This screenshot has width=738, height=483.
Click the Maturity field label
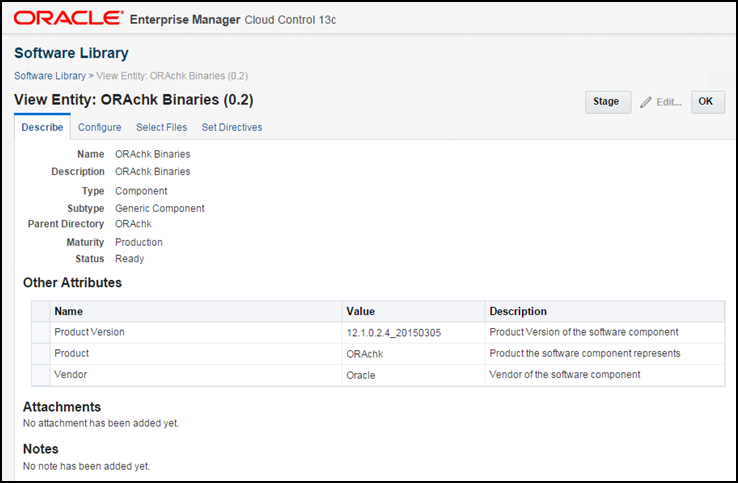click(85, 242)
